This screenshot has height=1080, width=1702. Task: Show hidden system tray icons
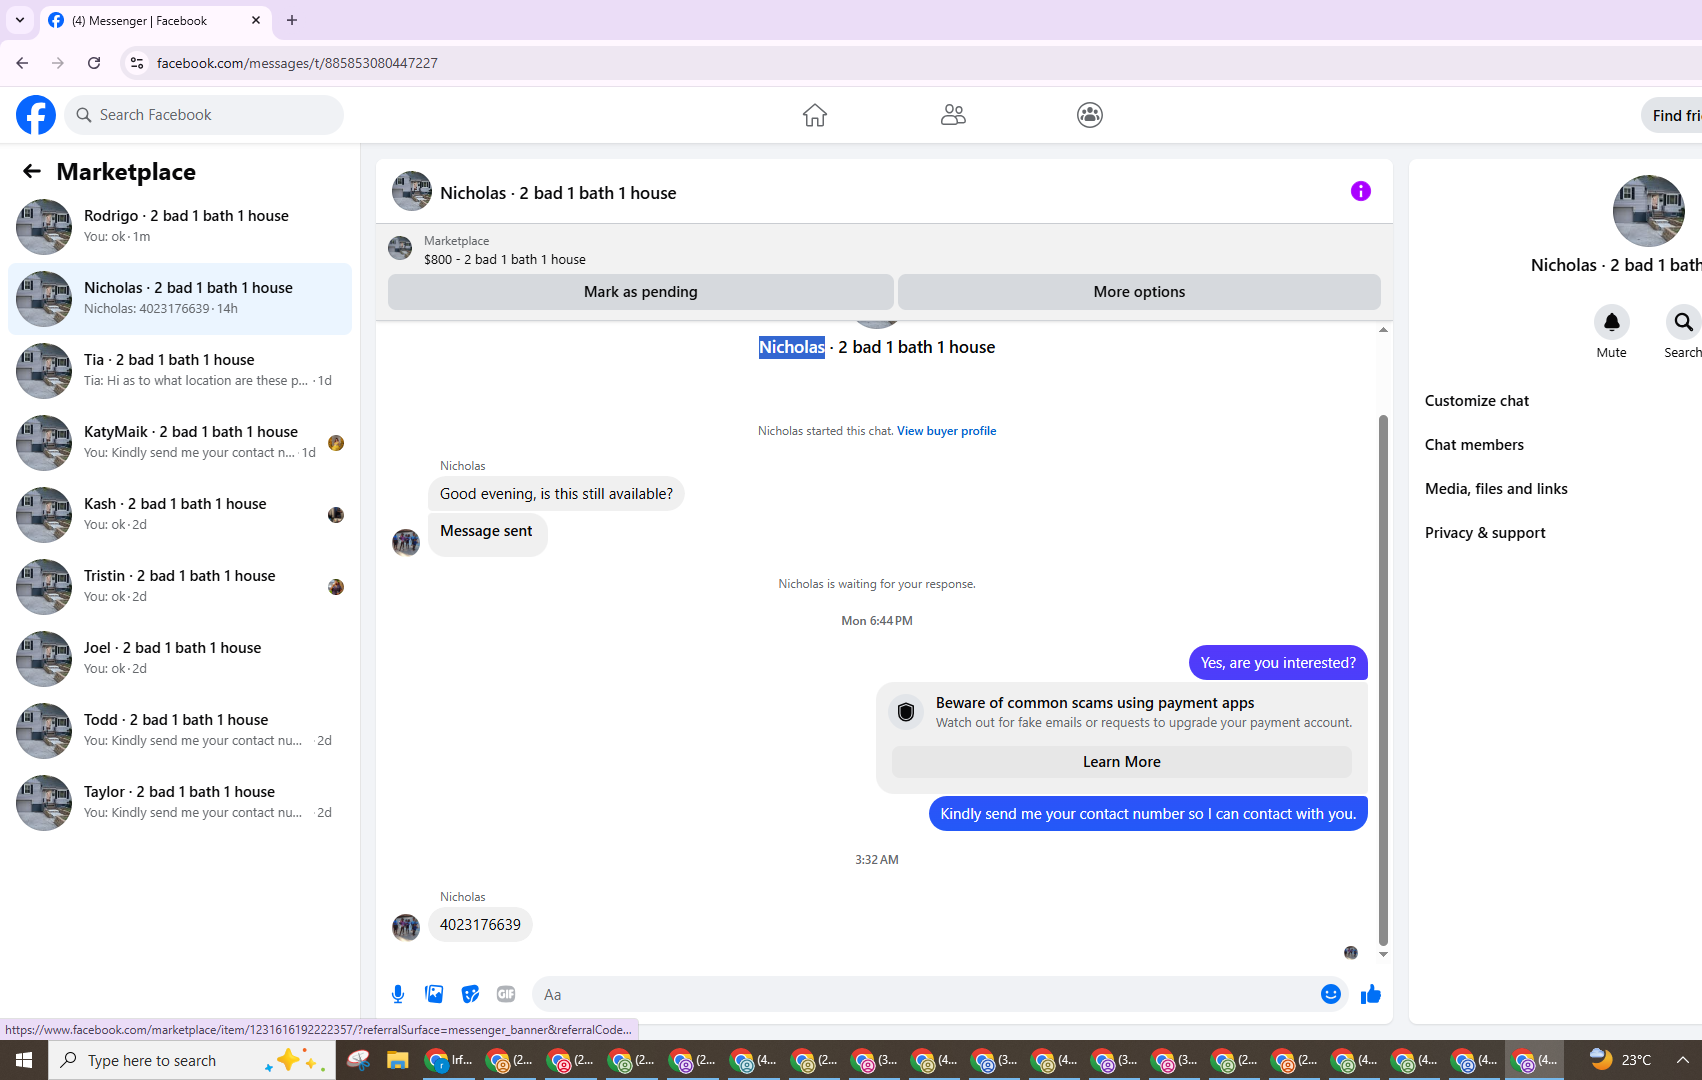tap(1683, 1060)
